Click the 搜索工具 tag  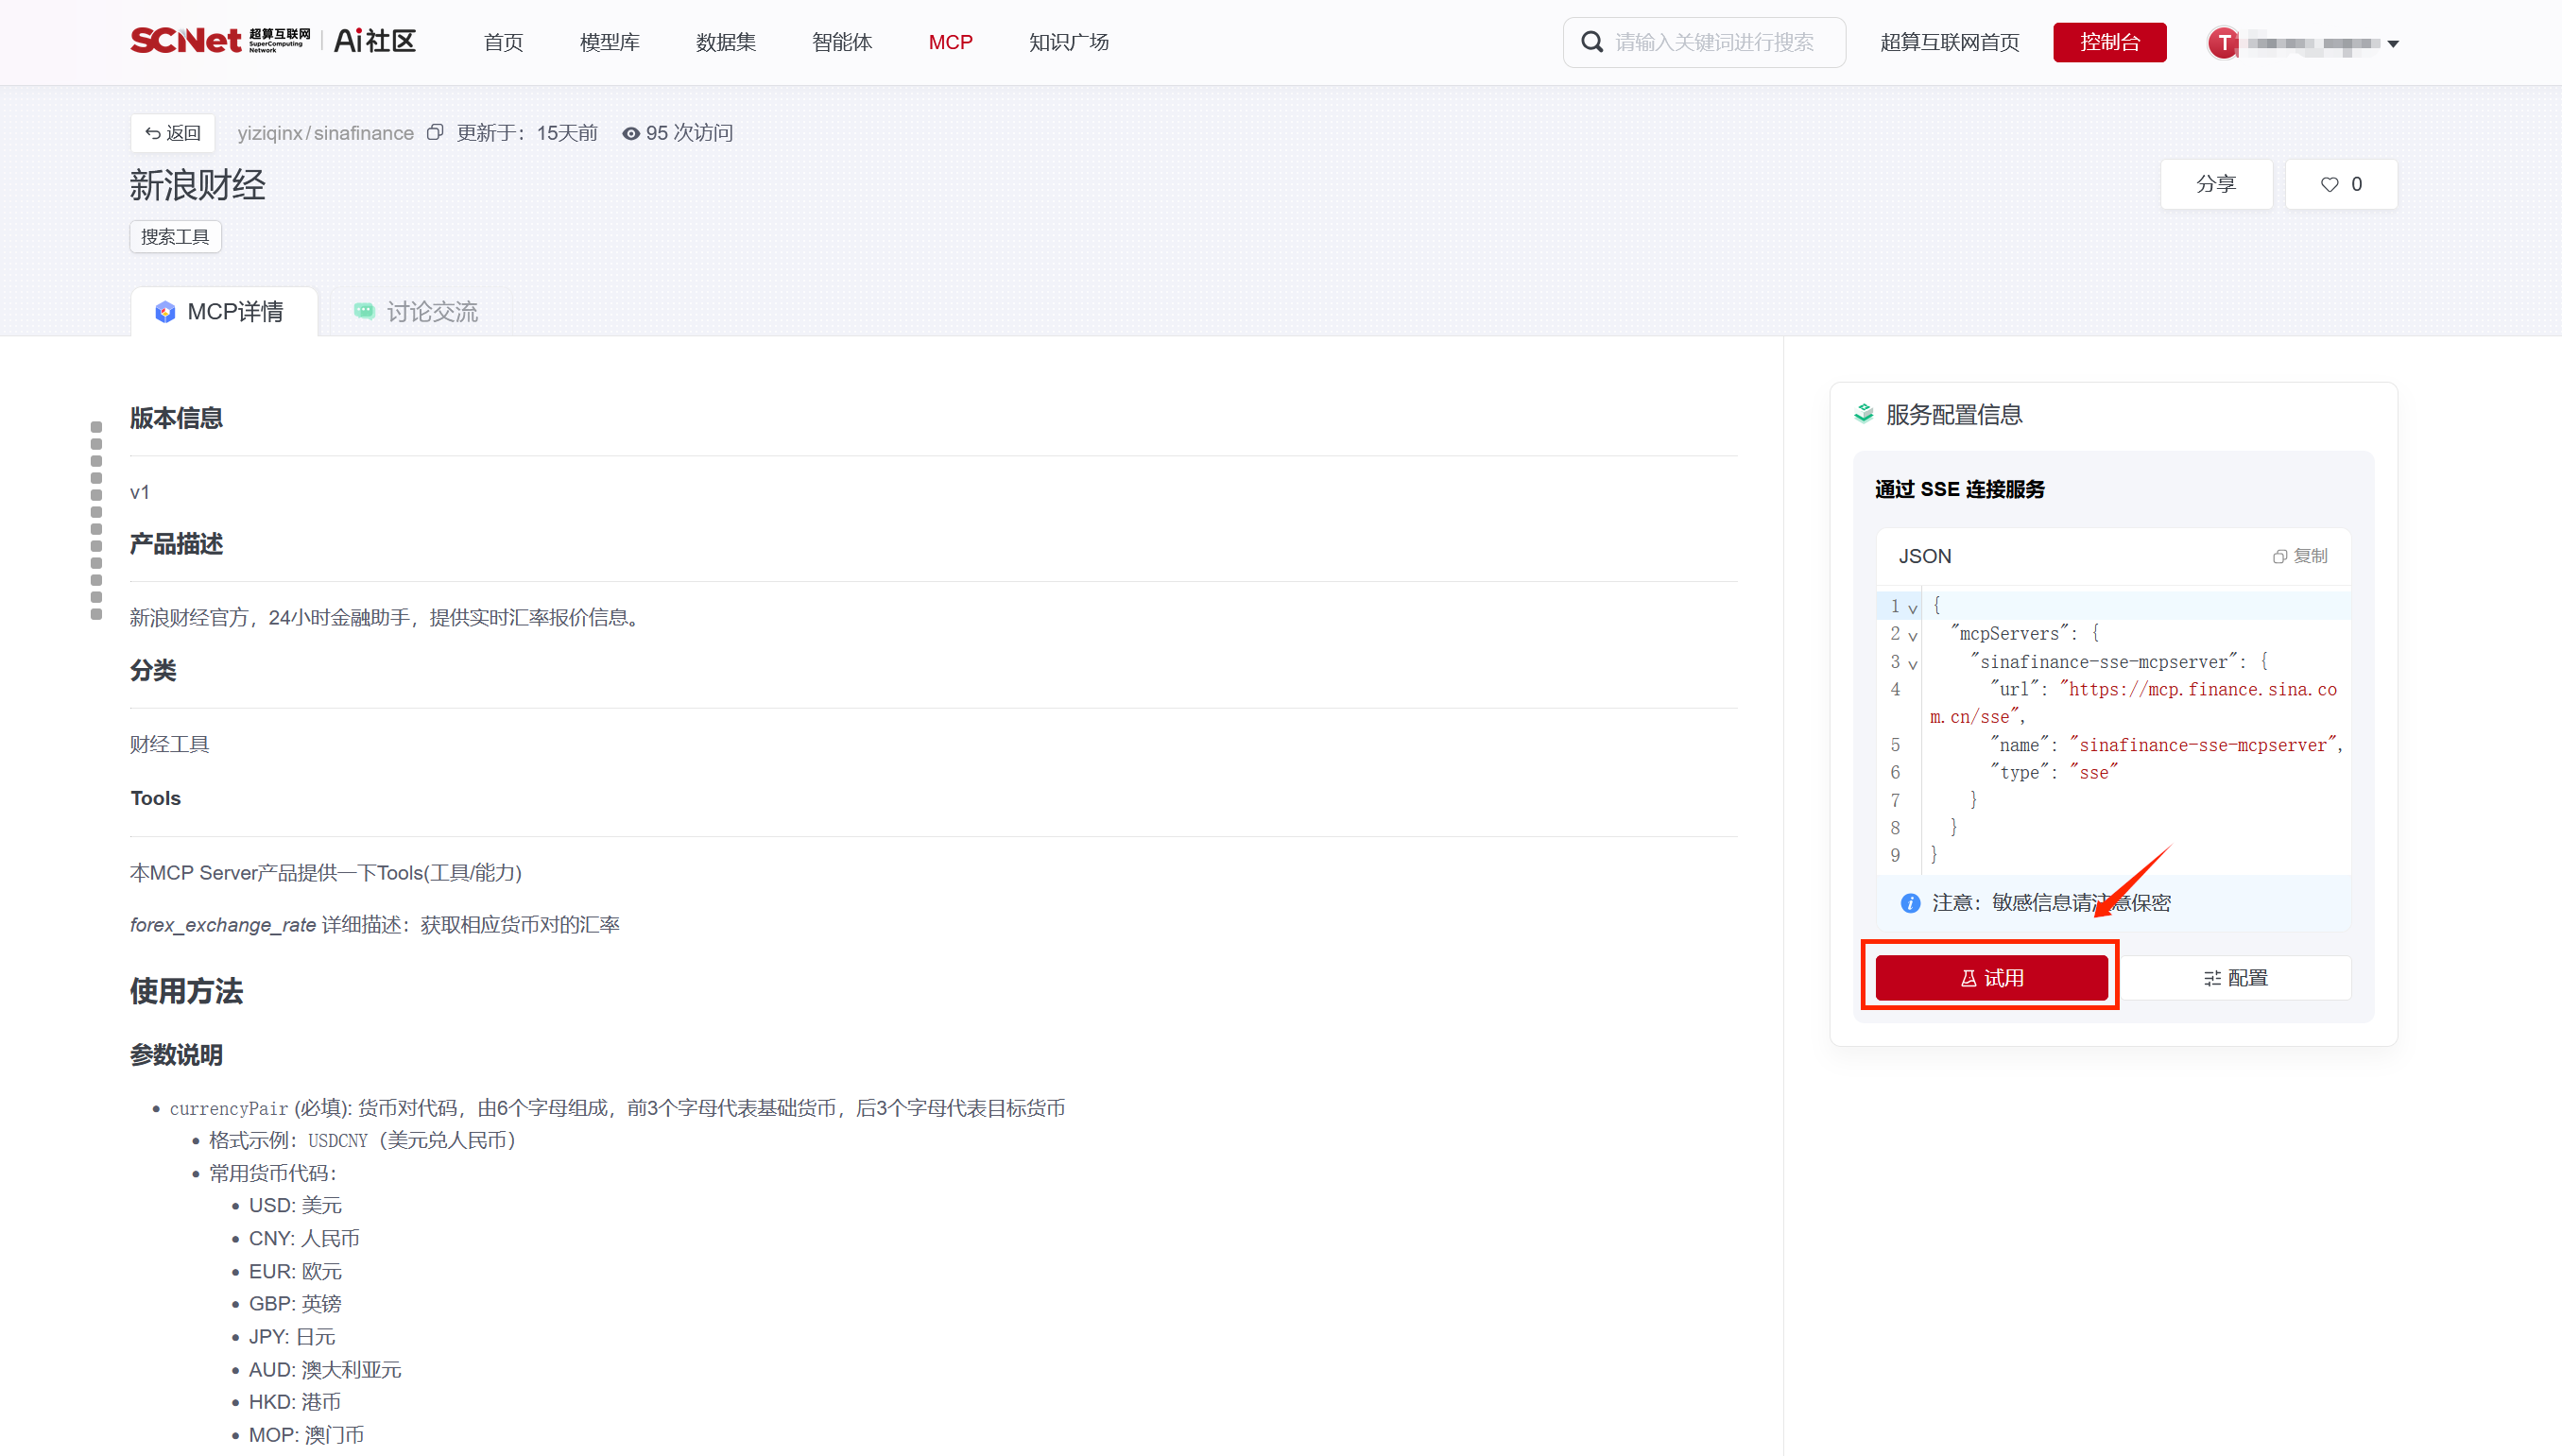pos(175,237)
